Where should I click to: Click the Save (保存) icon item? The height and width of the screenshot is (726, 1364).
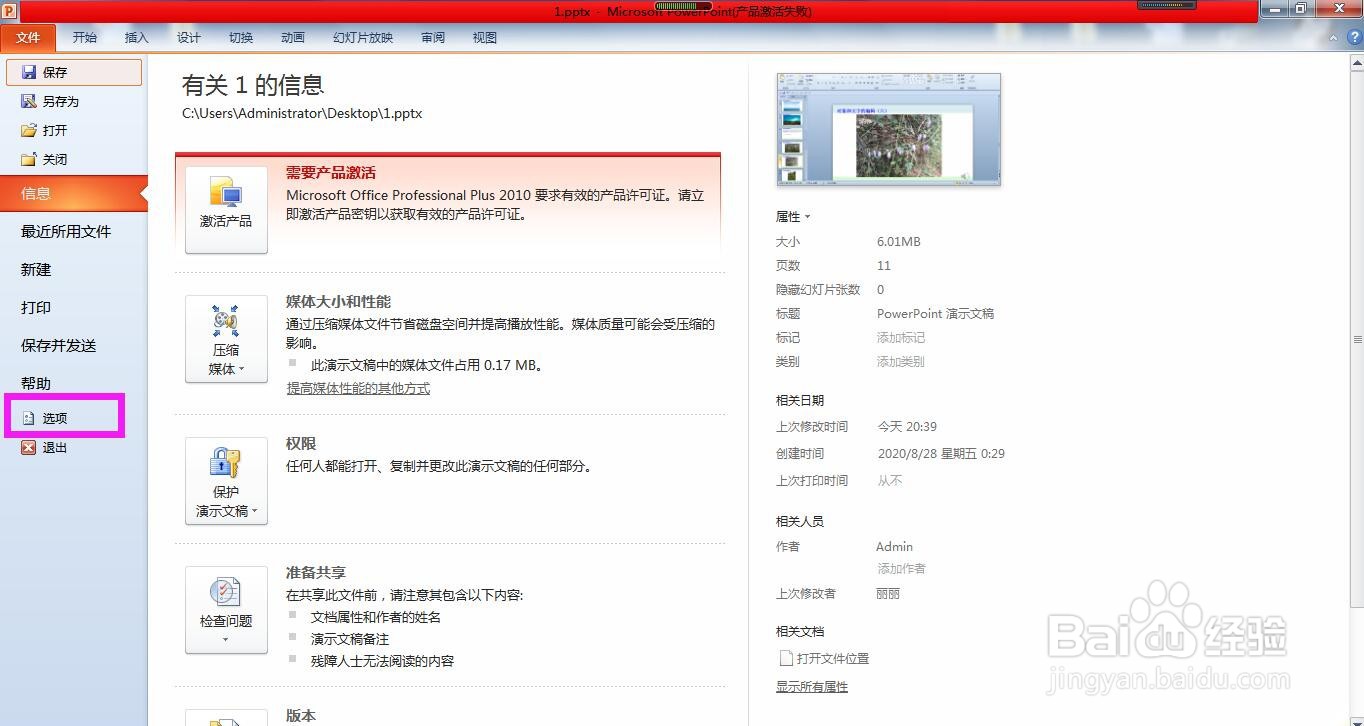pos(73,72)
